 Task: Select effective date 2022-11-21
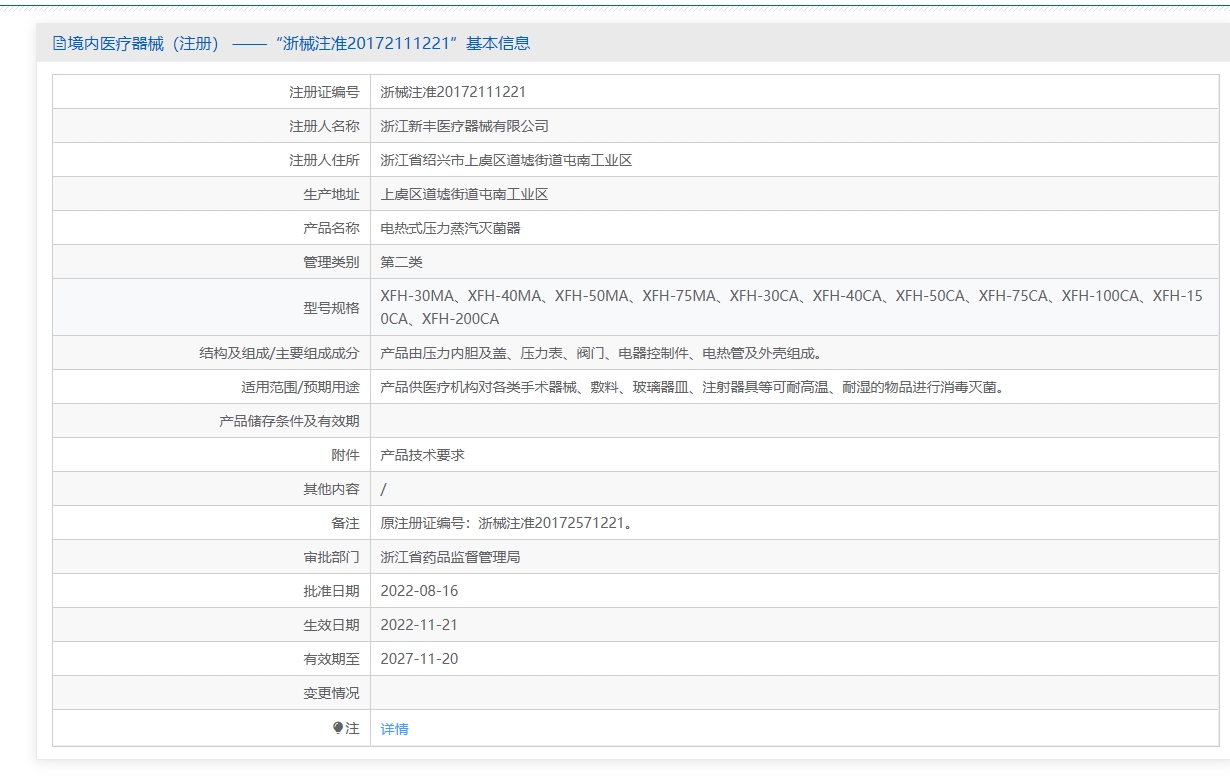point(419,625)
